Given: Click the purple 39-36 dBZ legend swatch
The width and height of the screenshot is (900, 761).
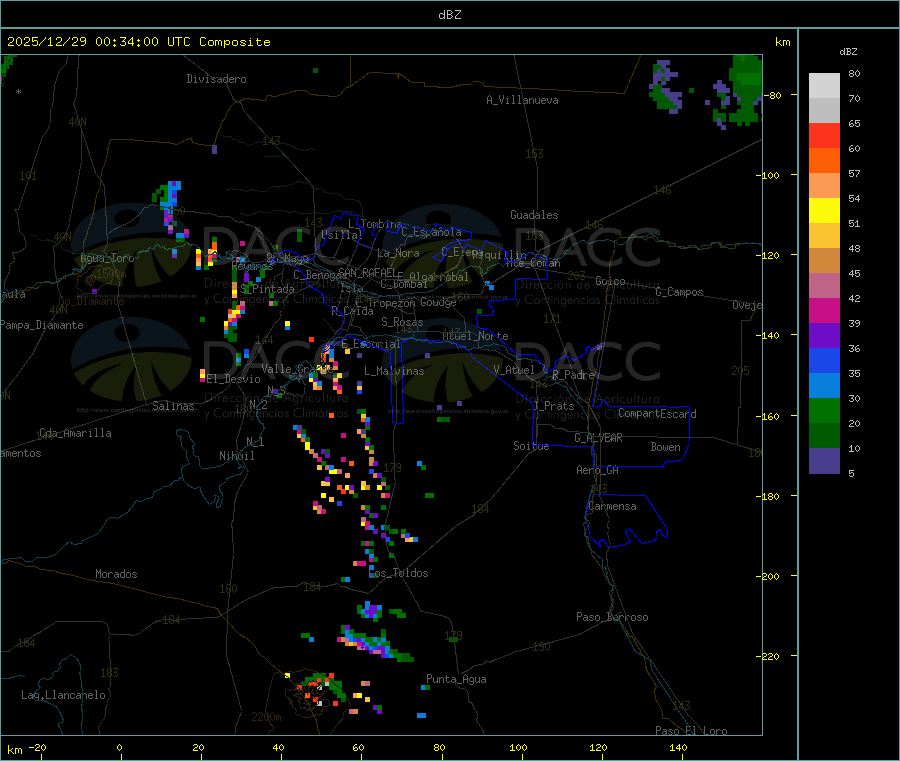Looking at the screenshot, I should coord(824,336).
